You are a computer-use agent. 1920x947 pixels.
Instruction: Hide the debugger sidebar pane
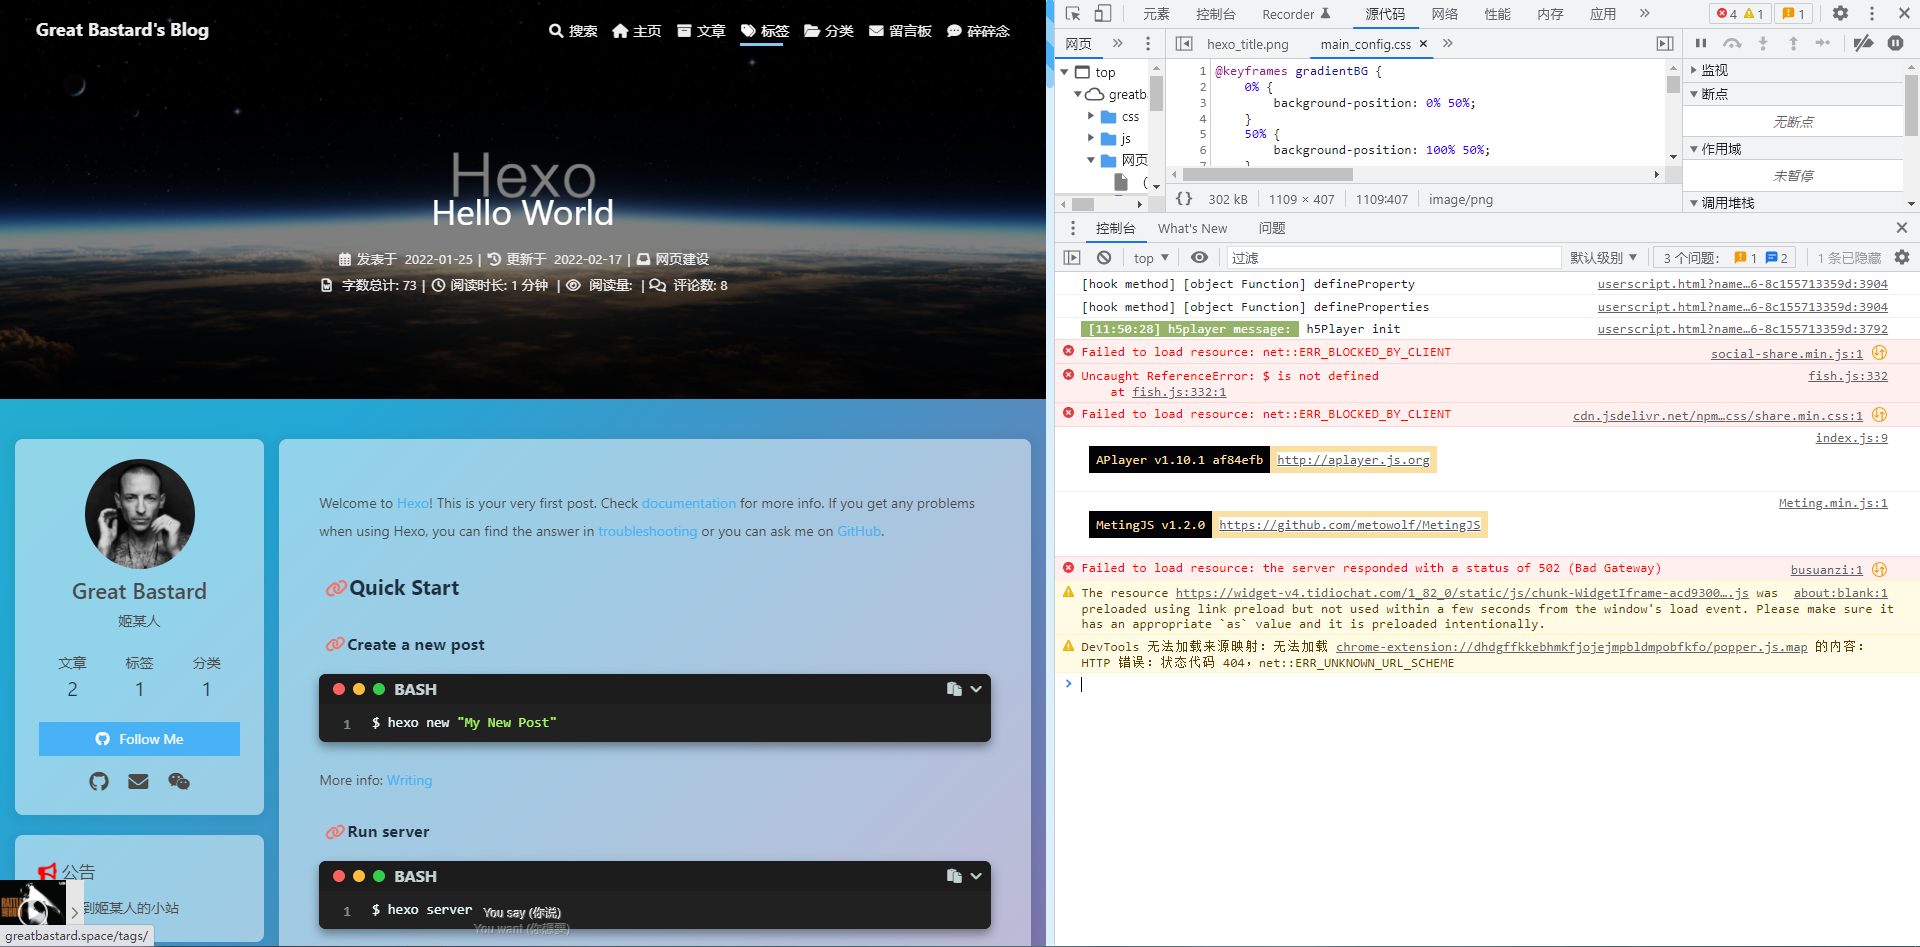point(1665,44)
